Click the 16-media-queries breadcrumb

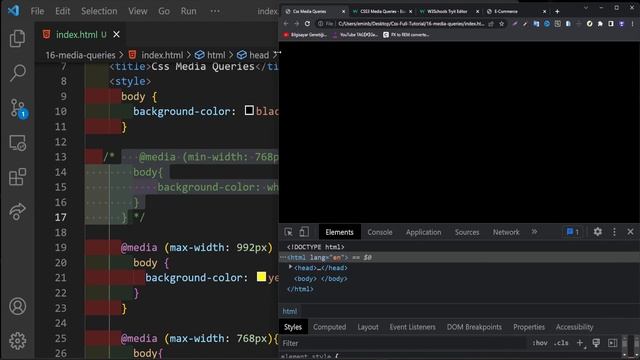click(80, 55)
